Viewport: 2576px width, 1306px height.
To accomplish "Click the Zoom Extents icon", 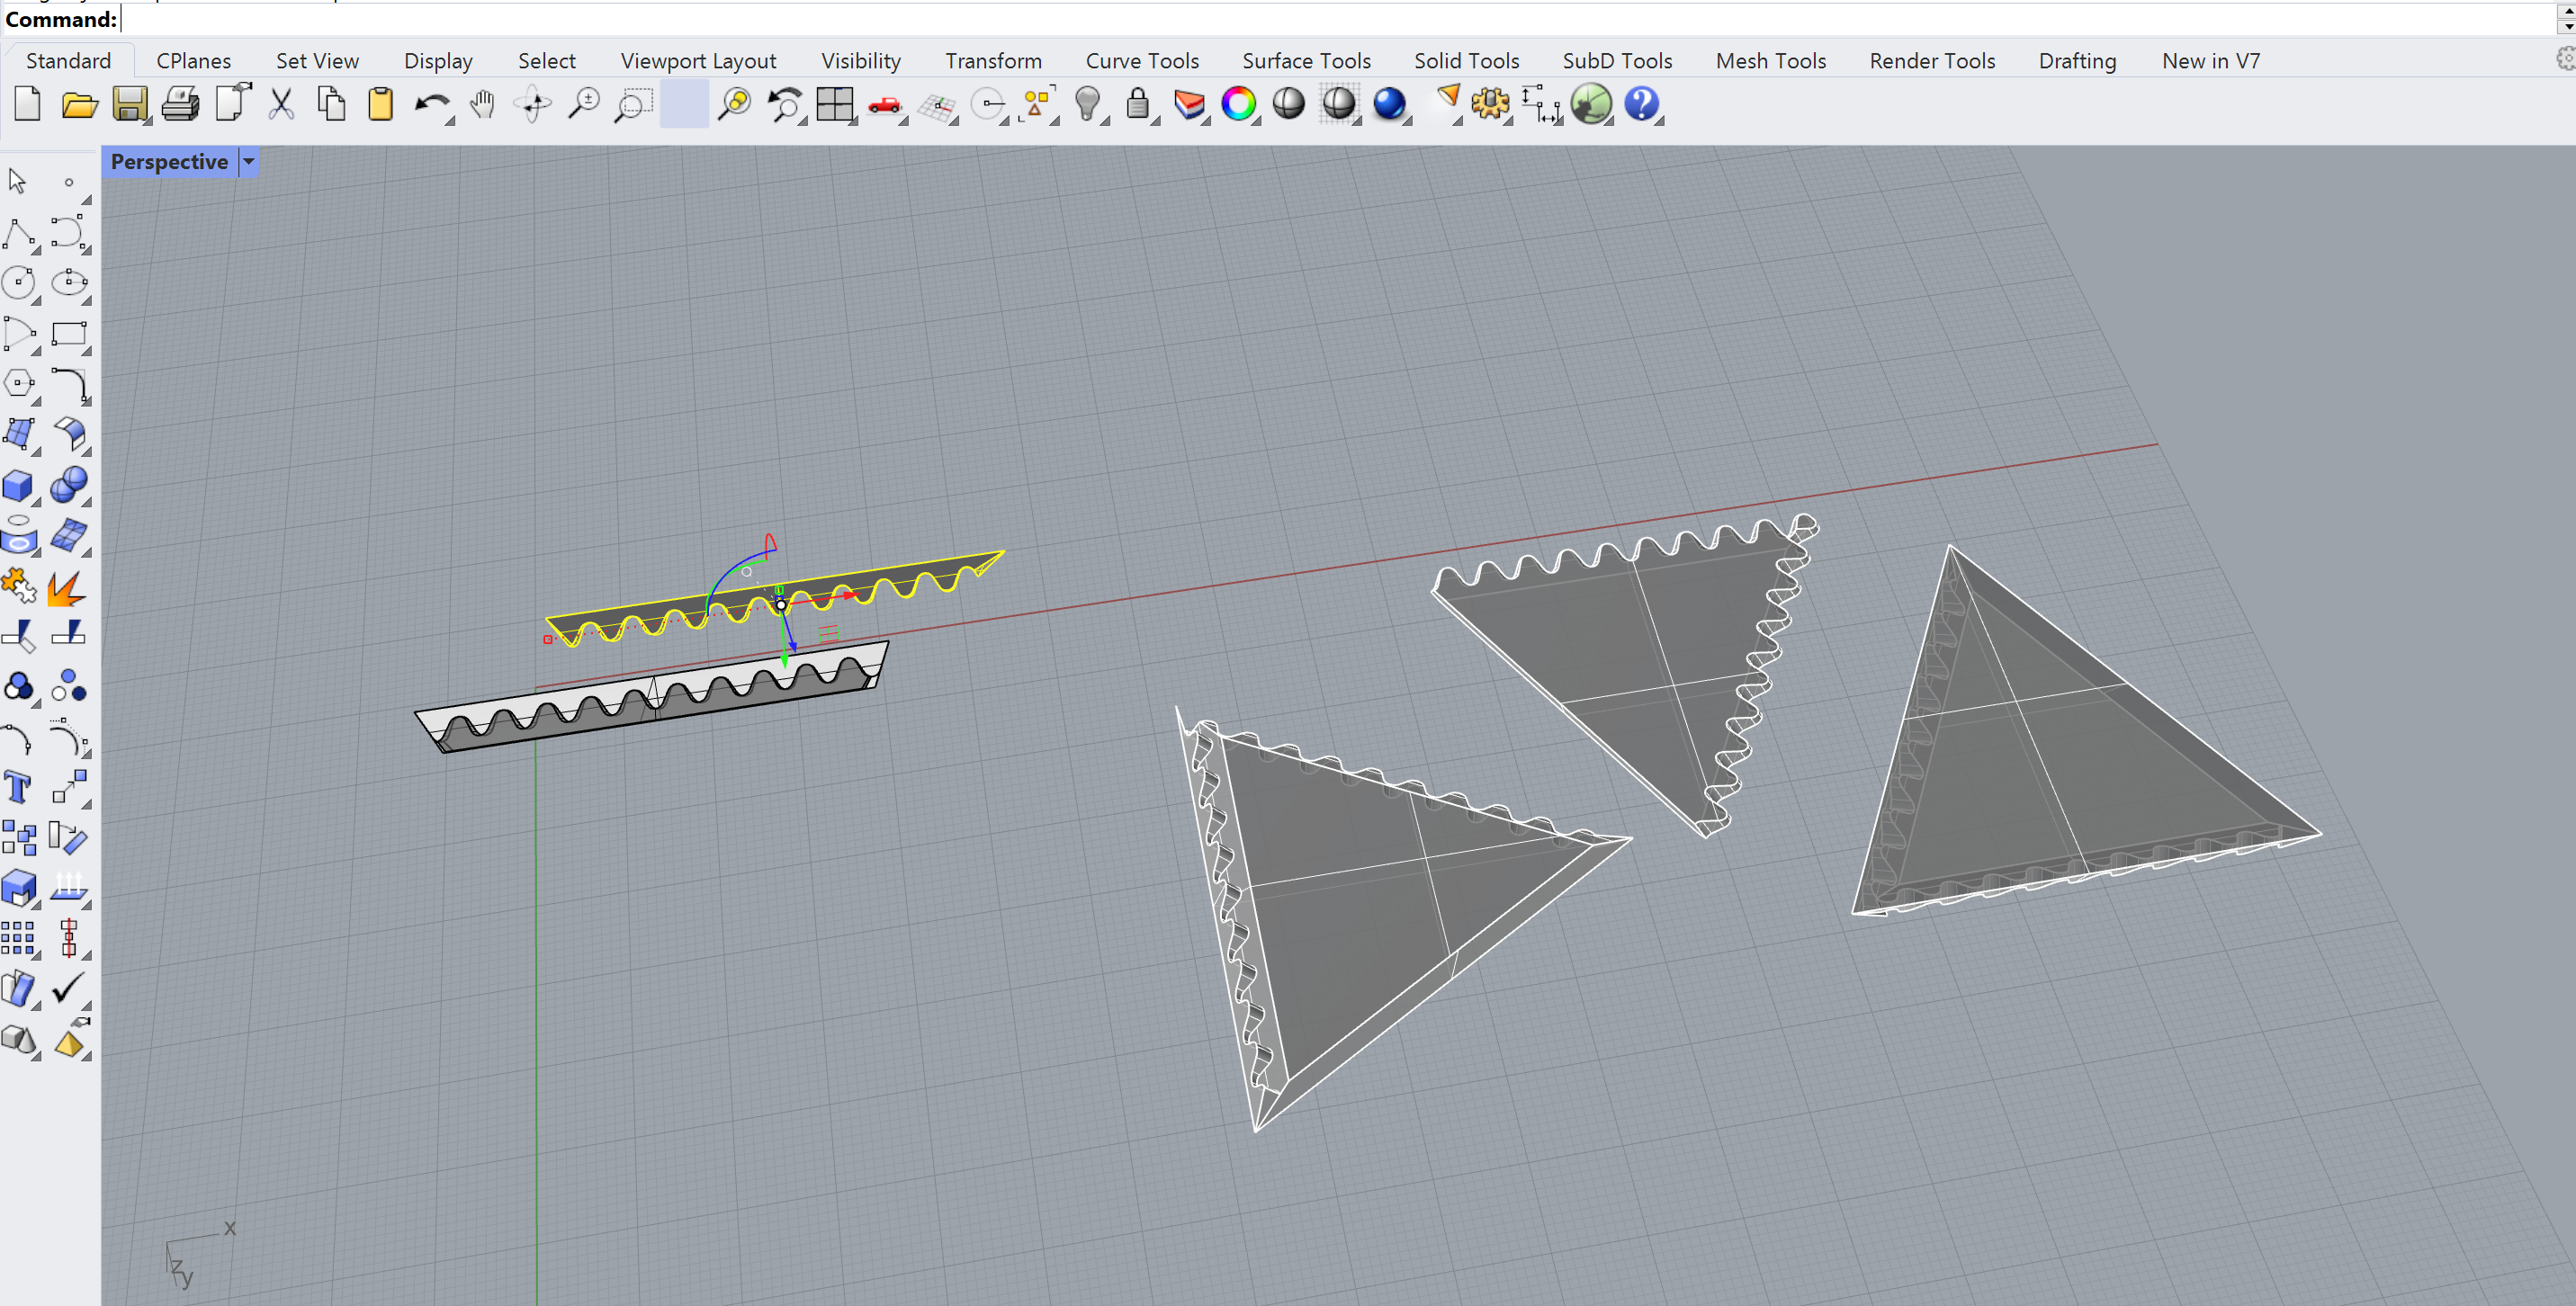I will point(735,104).
